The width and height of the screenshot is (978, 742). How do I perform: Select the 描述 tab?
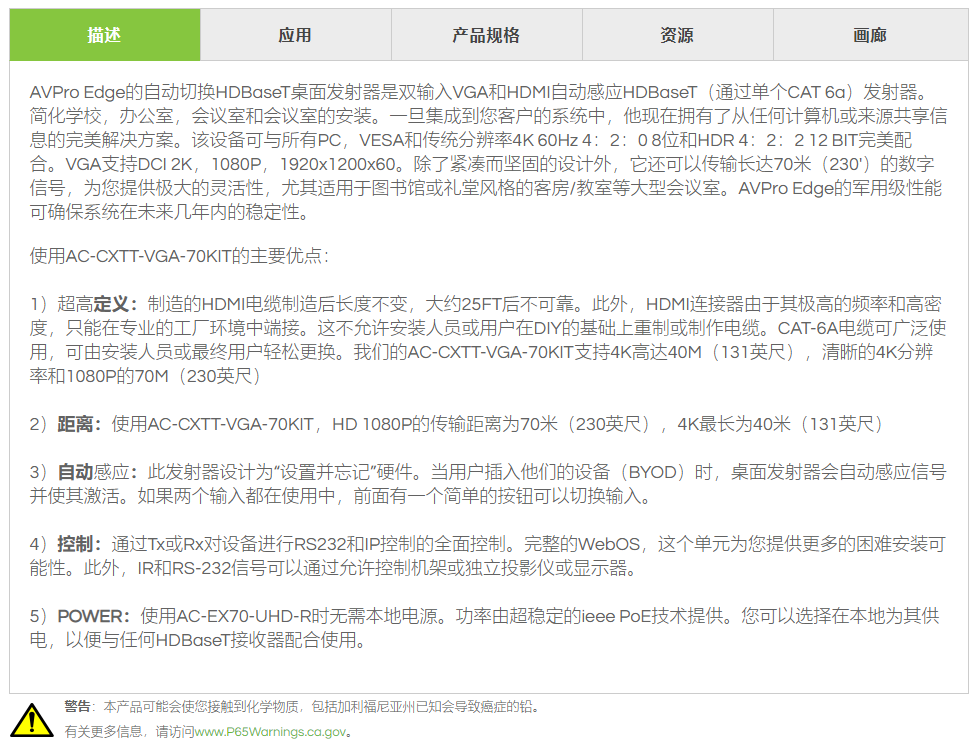tap(105, 35)
